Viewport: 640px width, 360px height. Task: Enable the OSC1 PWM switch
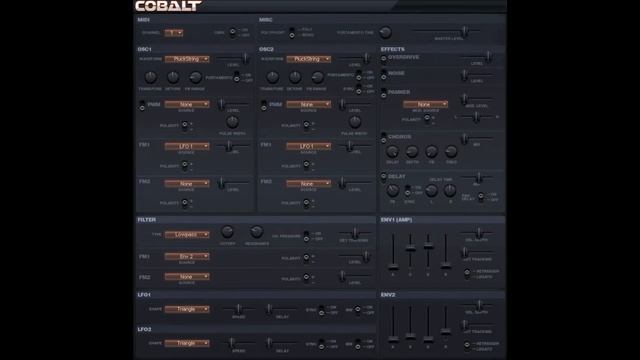(x=142, y=106)
